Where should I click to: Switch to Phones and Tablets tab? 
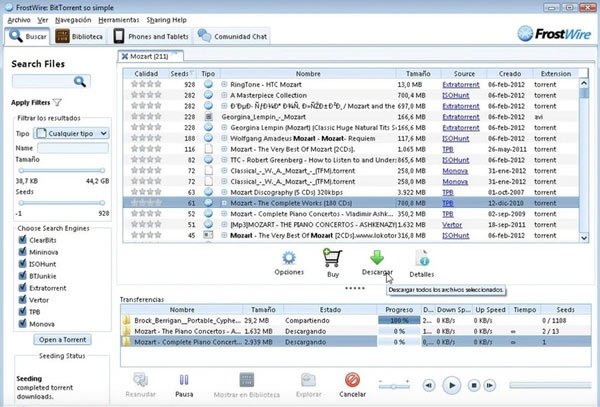click(x=151, y=36)
